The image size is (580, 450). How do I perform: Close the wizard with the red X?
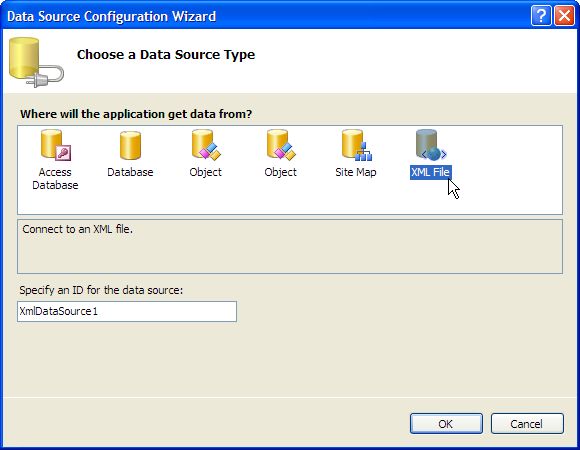[x=564, y=16]
